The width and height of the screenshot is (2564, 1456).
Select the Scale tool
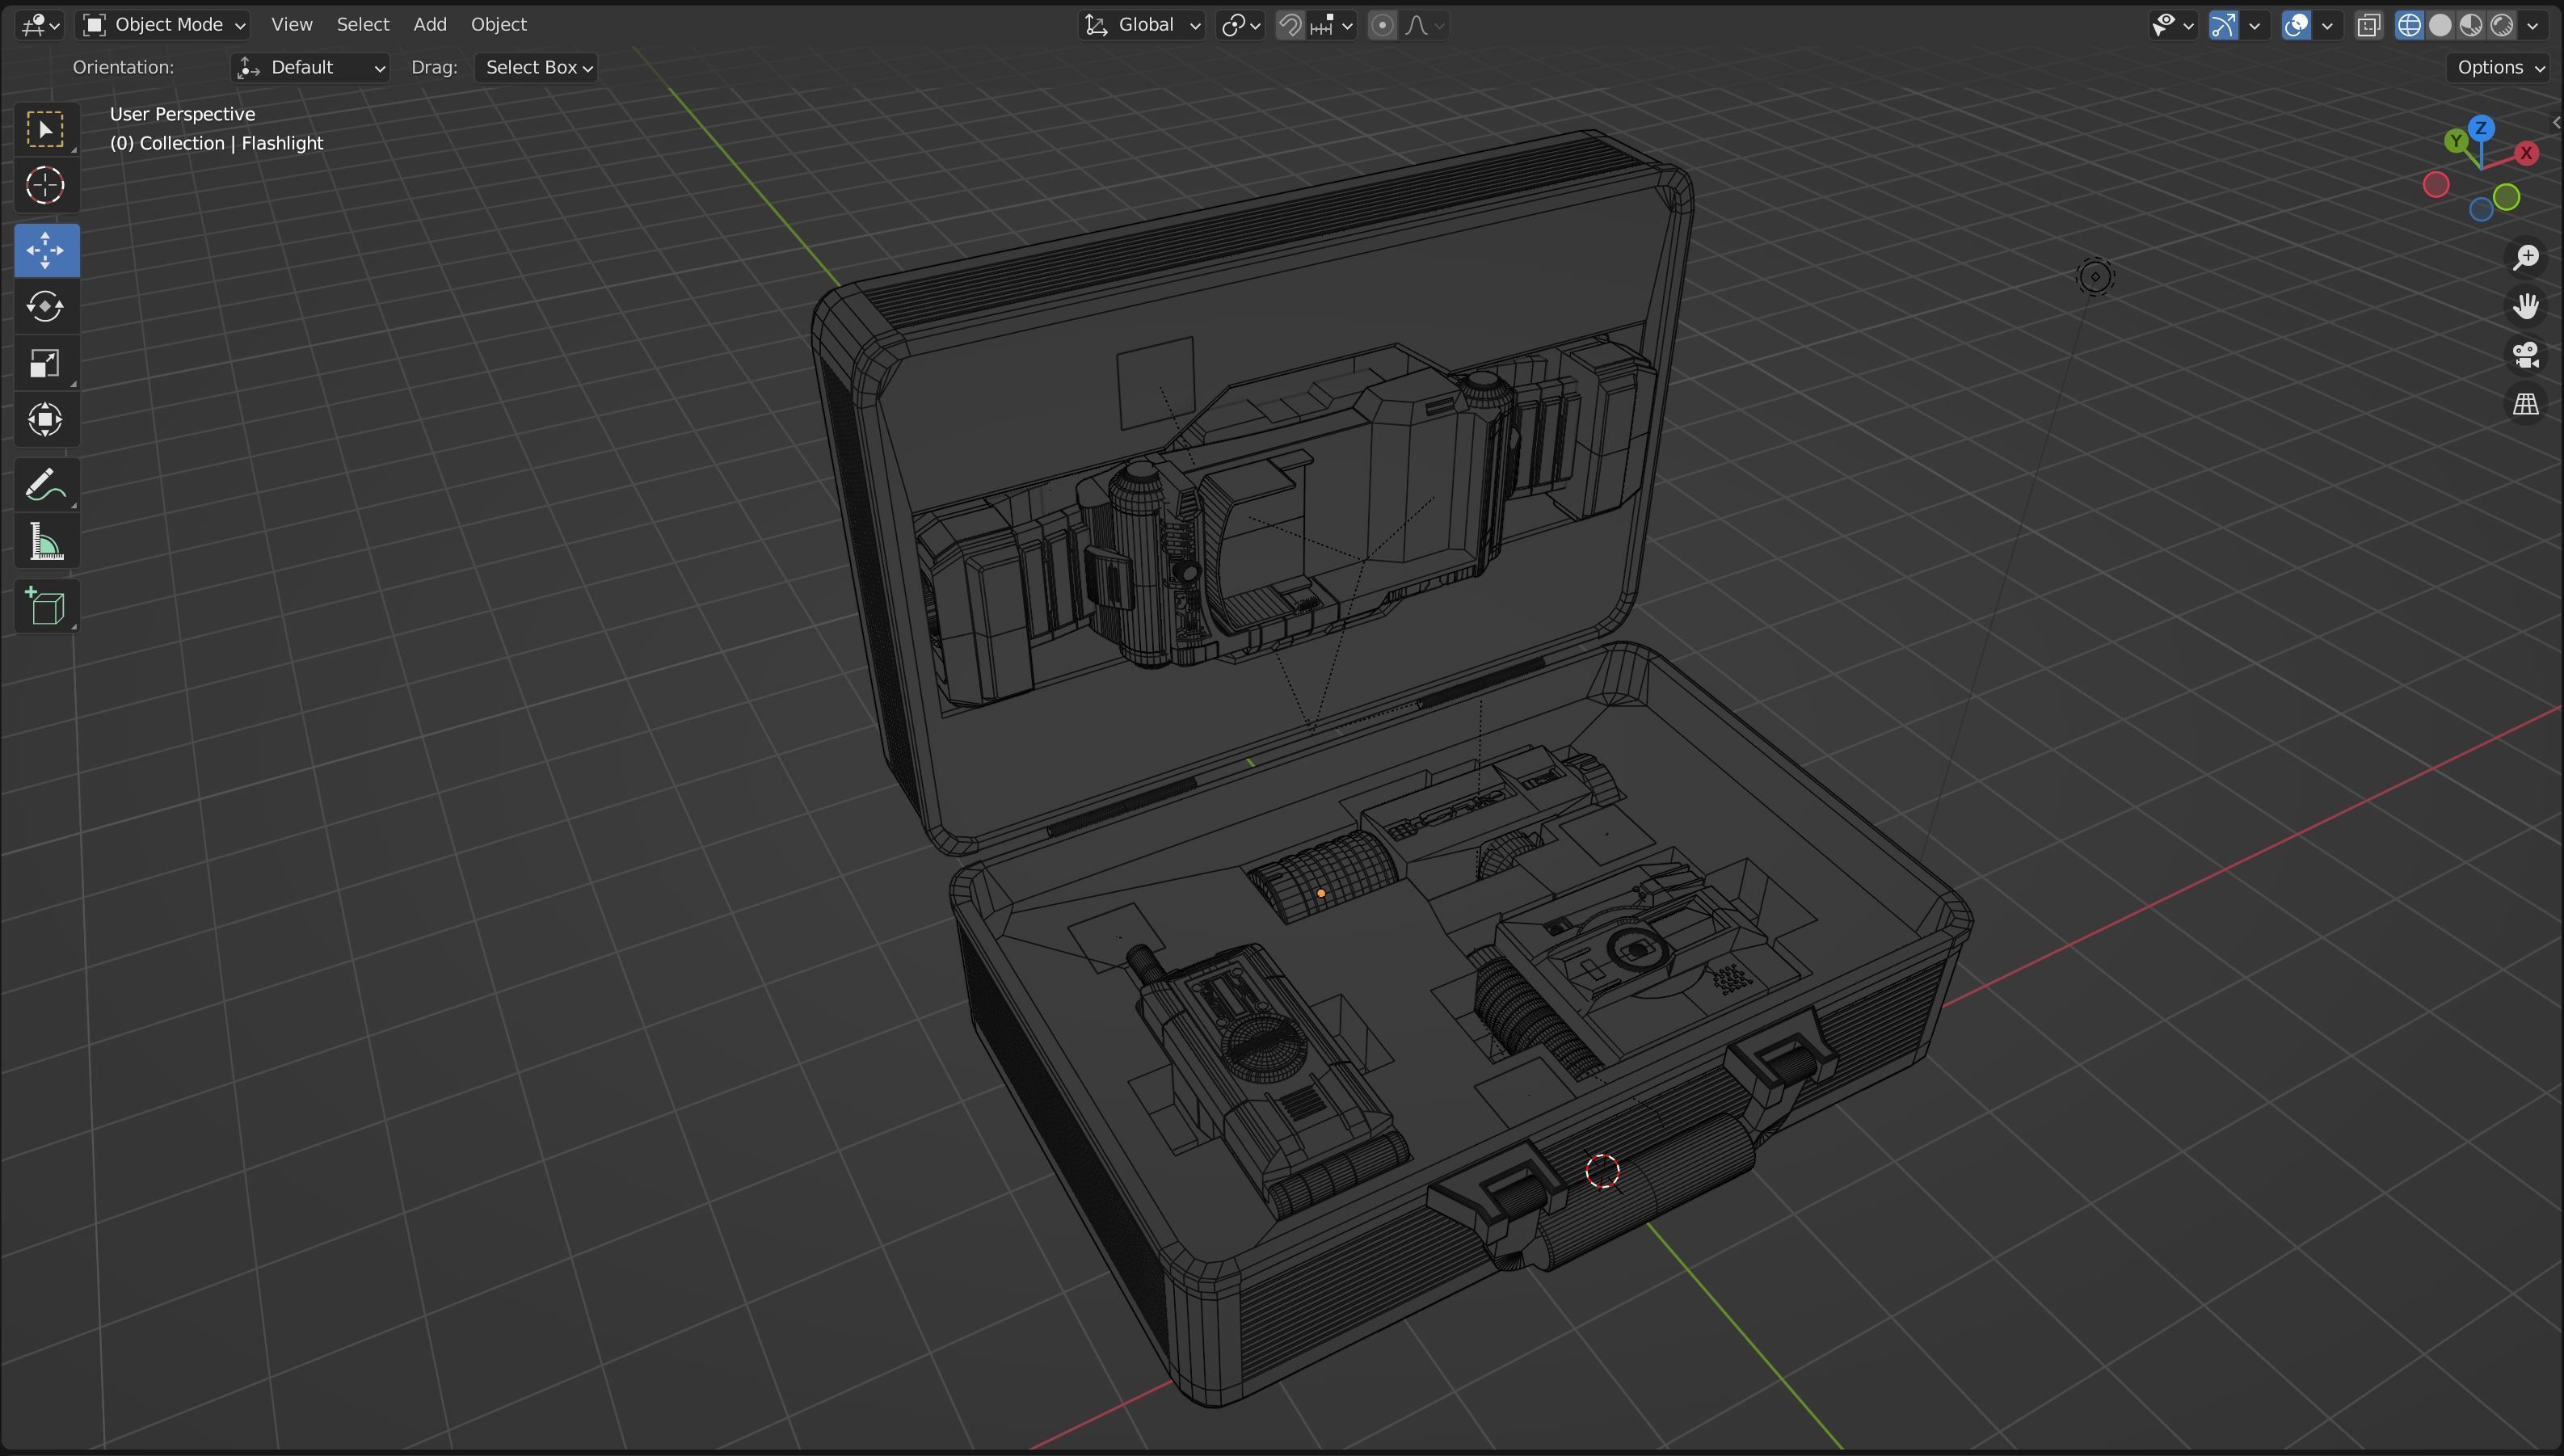pos(46,363)
